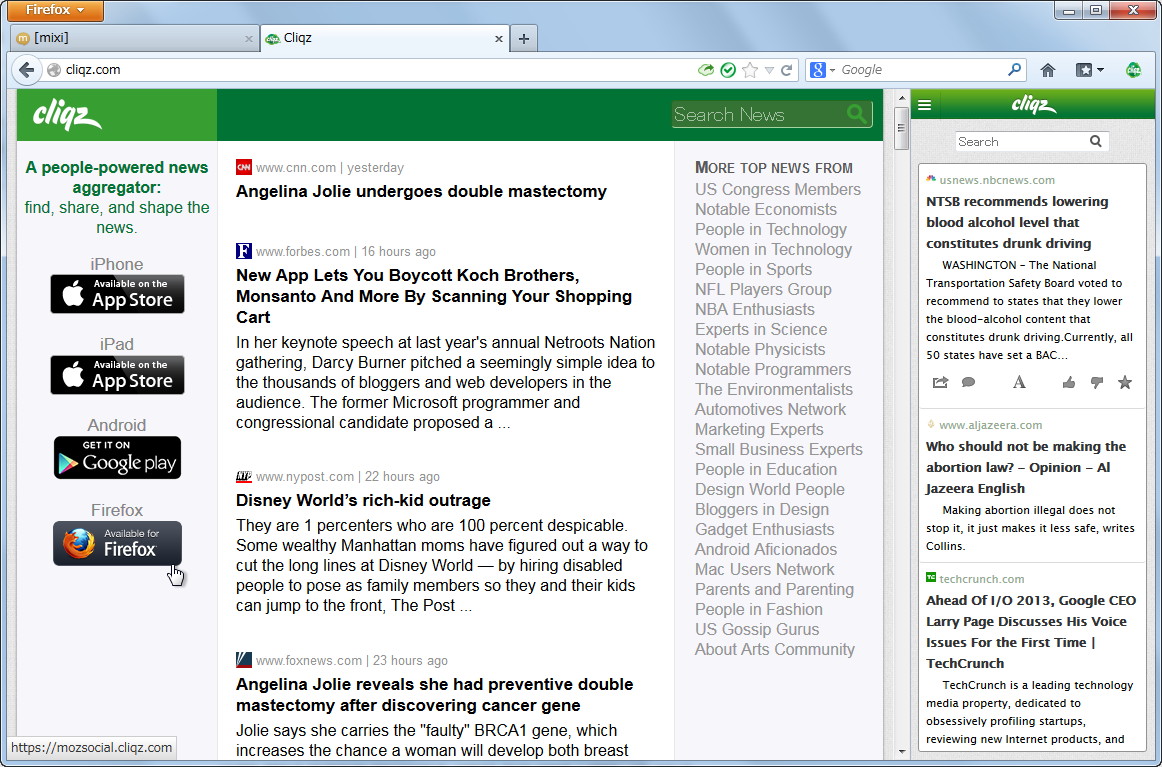Image resolution: width=1162 pixels, height=767 pixels.
Task: Open US Congress Members news group
Action: click(777, 190)
